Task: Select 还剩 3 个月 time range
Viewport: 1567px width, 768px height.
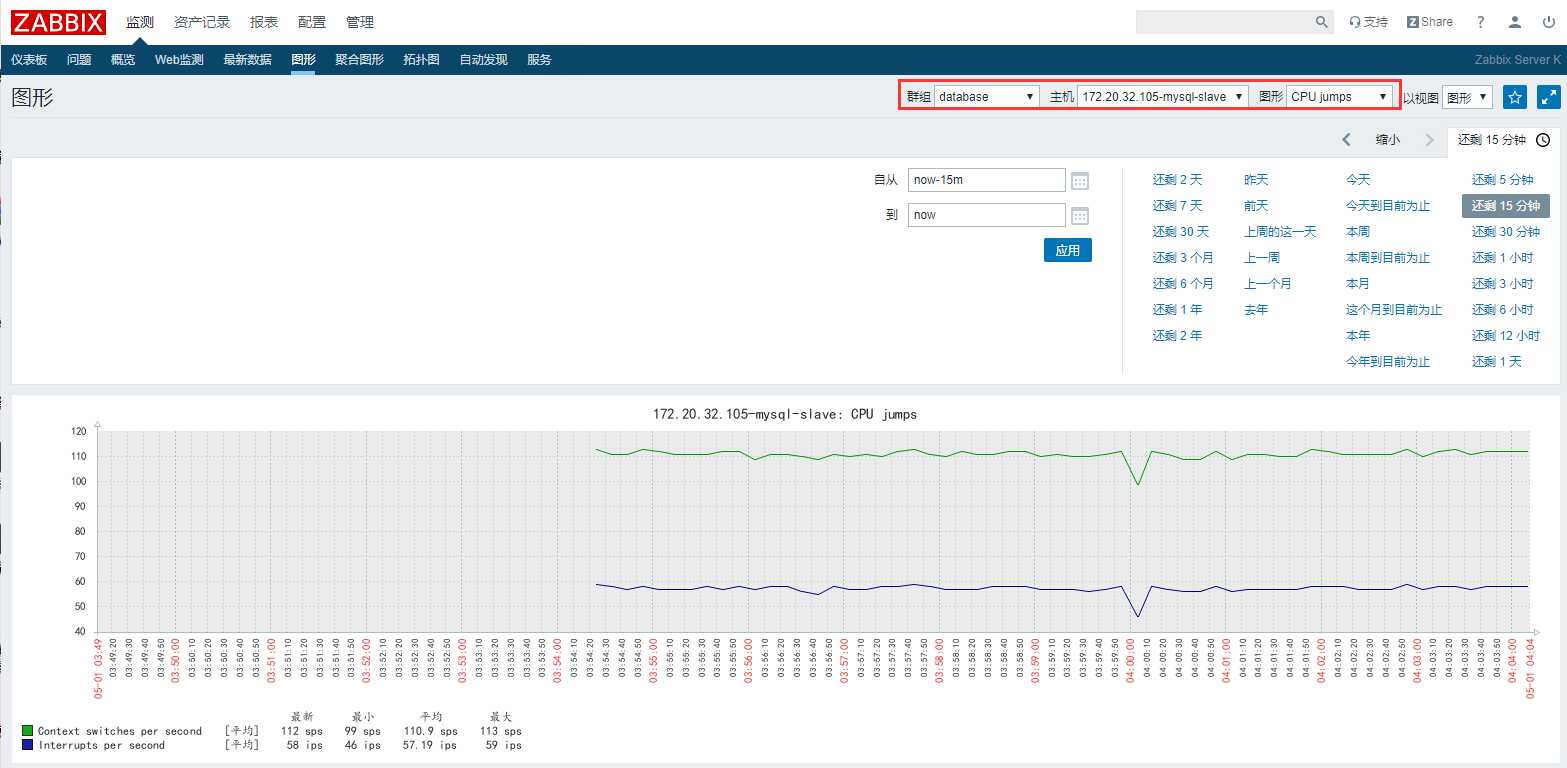Action: click(1183, 258)
